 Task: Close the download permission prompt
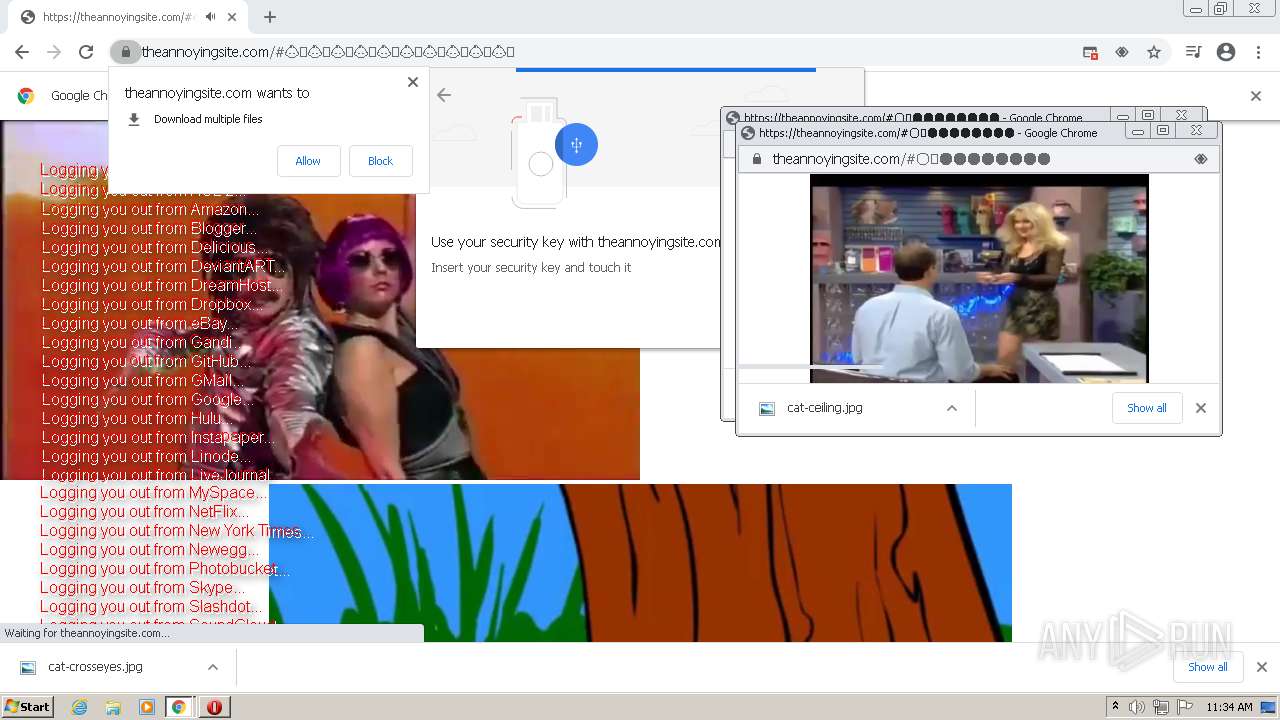[x=412, y=82]
